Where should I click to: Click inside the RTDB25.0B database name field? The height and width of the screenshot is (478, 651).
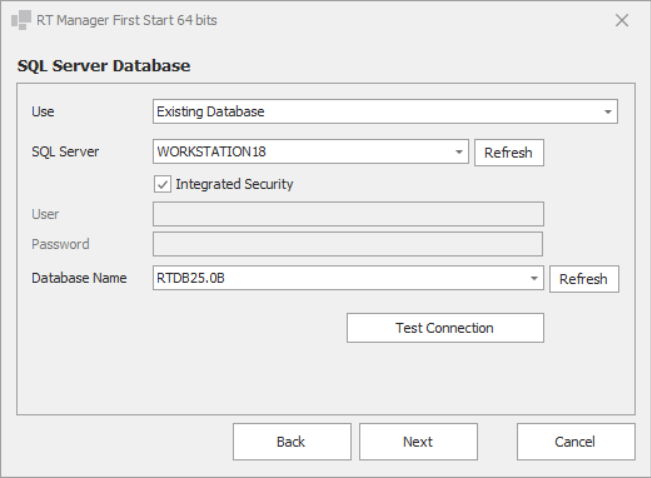340,279
